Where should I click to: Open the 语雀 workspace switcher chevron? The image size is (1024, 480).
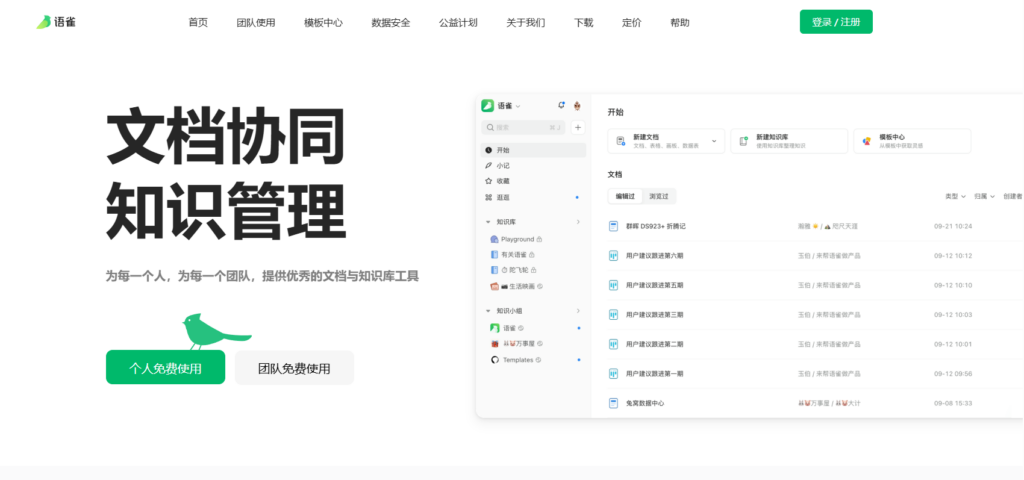(519, 106)
